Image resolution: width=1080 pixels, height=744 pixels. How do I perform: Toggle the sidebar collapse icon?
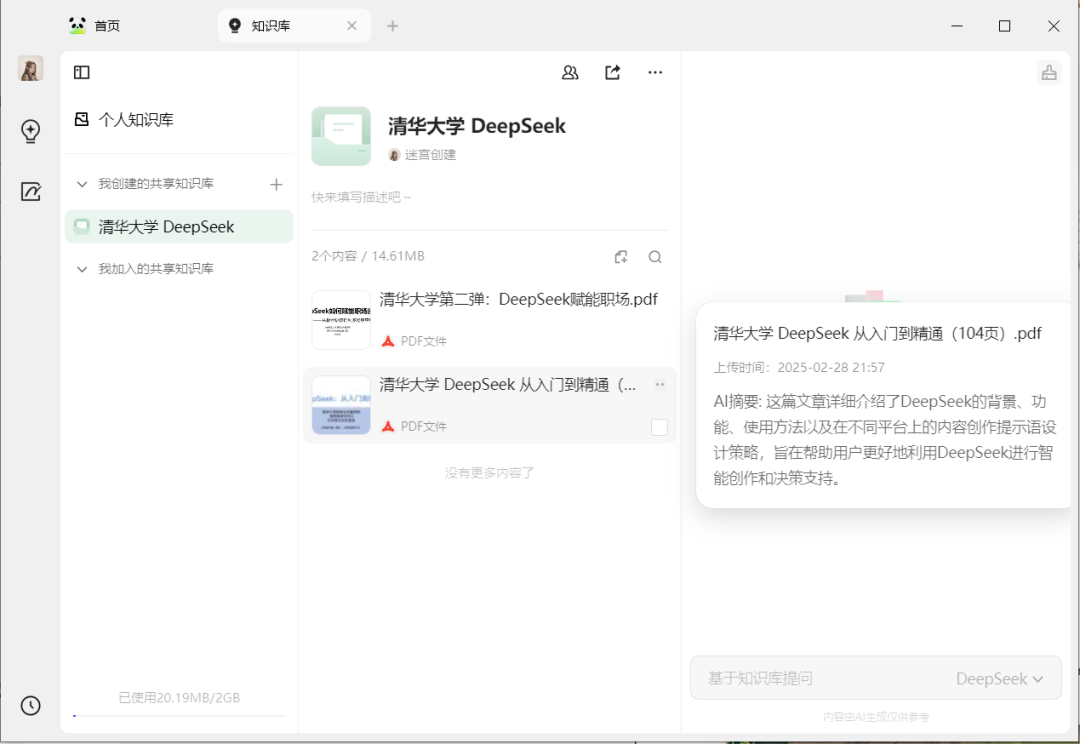(x=80, y=72)
